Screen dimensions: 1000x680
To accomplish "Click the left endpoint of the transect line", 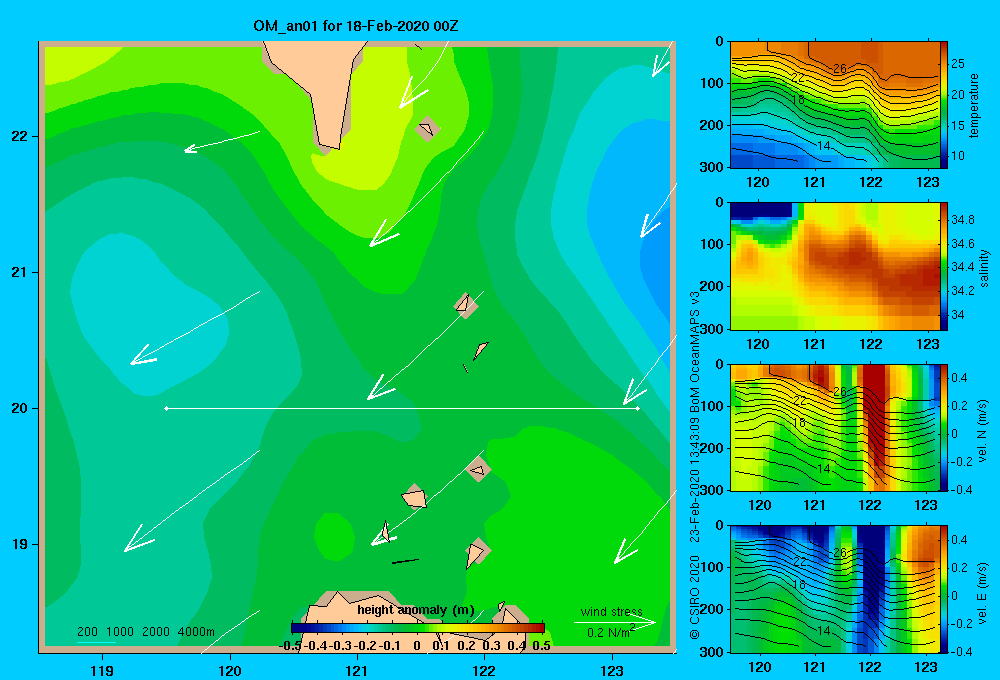I will (x=166, y=408).
